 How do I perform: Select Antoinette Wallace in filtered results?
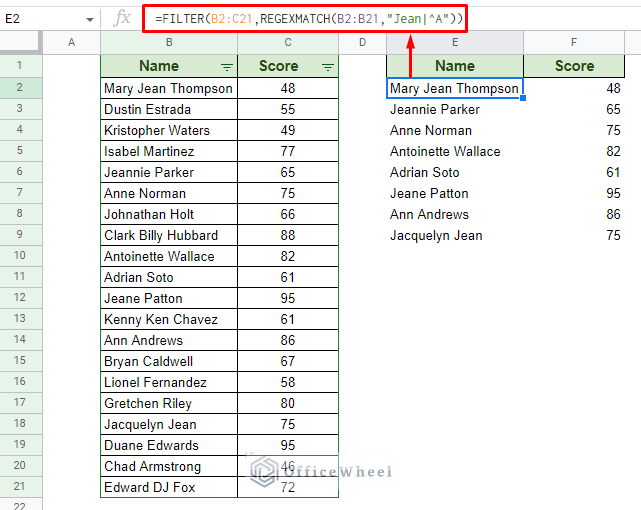(x=455, y=152)
